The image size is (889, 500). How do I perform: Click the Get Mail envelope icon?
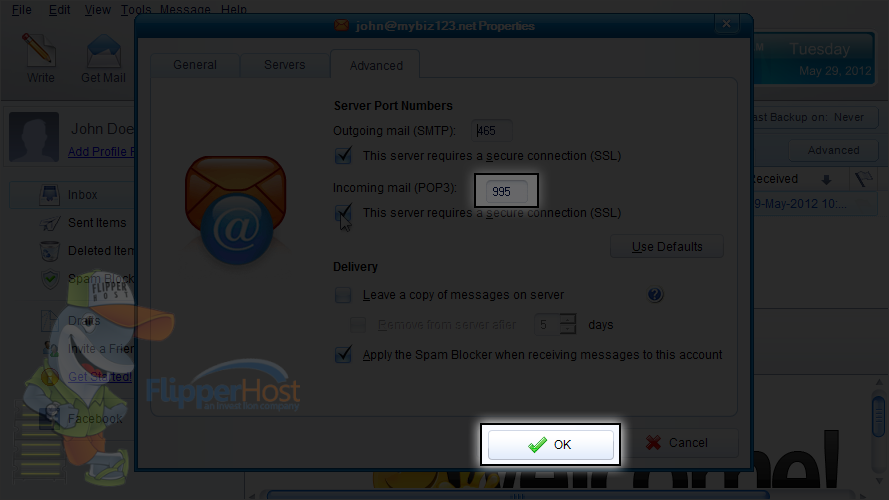[x=103, y=51]
